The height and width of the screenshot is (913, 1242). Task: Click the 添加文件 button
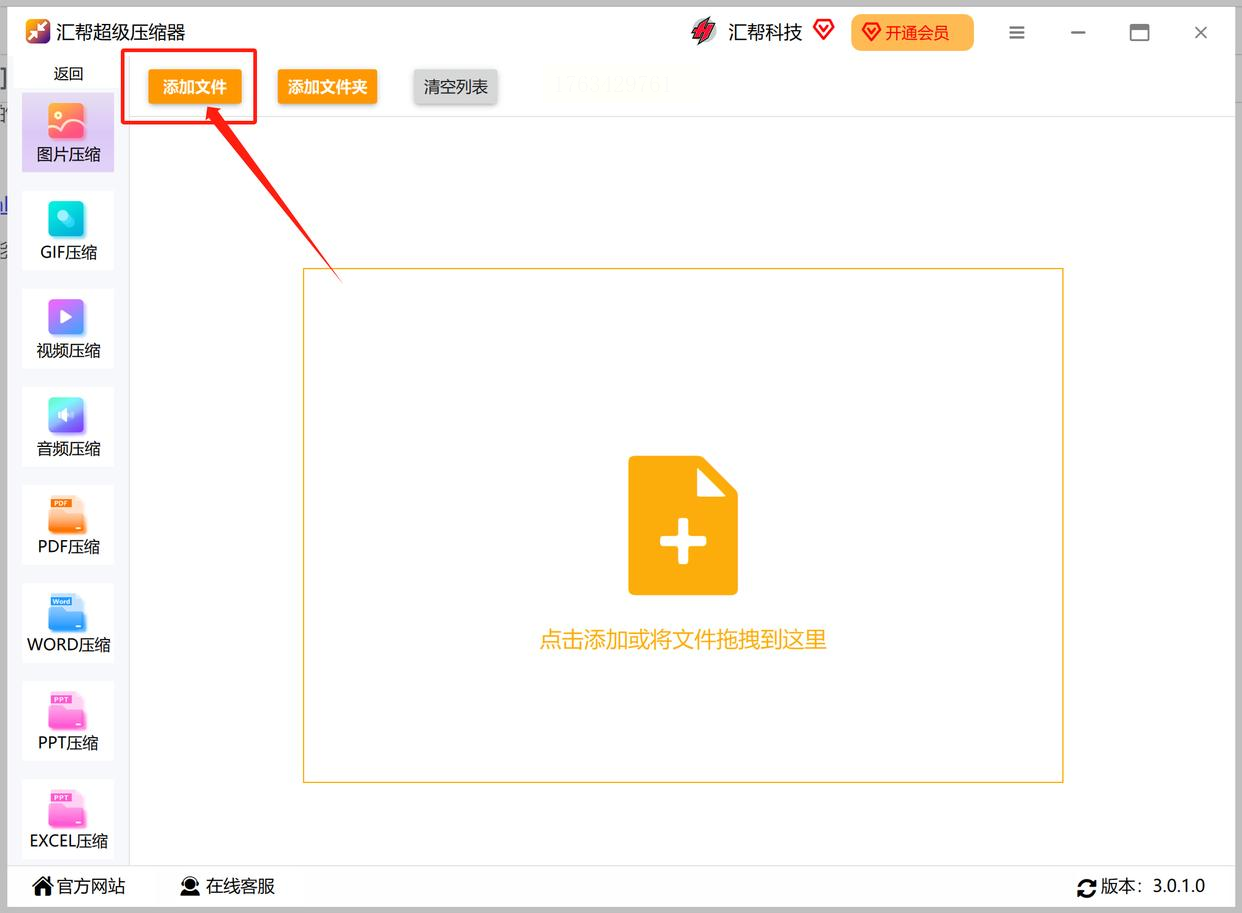pyautogui.click(x=195, y=87)
